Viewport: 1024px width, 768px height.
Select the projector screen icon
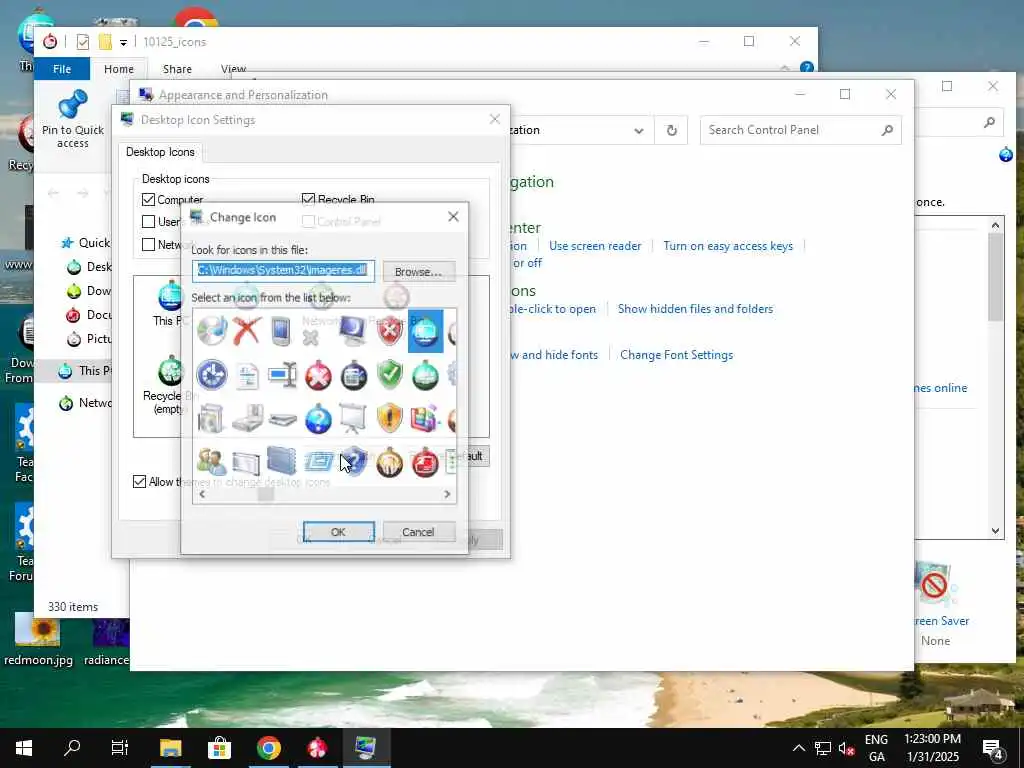(353, 419)
